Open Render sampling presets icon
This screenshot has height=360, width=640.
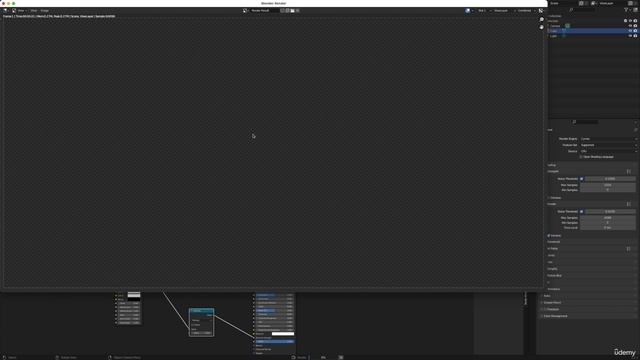pos(629,204)
